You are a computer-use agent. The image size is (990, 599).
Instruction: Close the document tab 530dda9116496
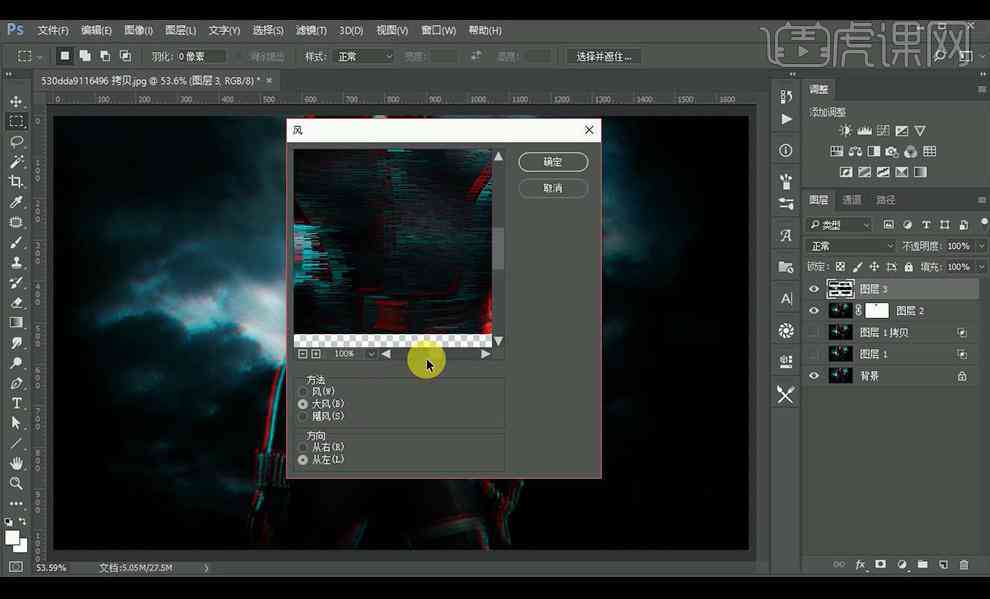tap(270, 81)
